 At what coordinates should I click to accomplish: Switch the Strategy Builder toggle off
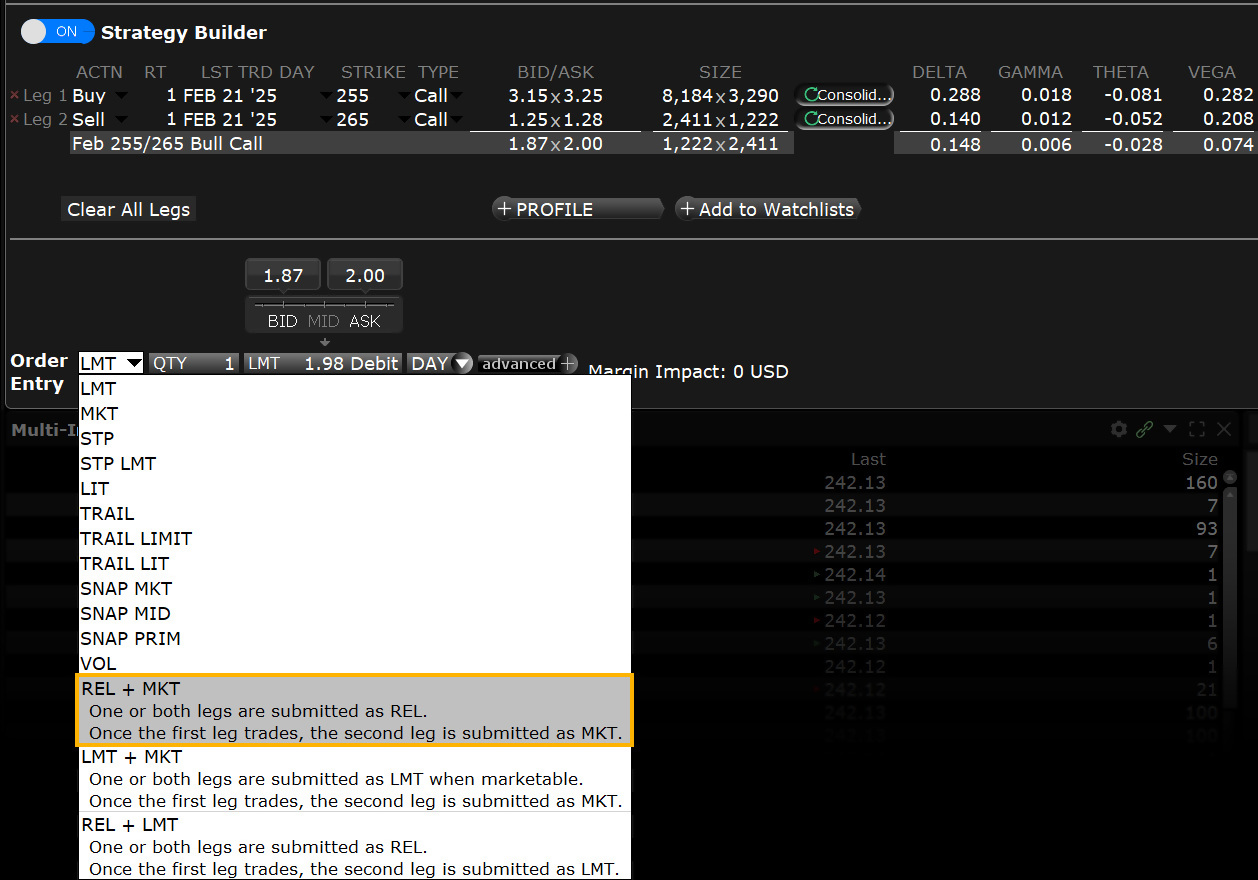pyautogui.click(x=57, y=31)
